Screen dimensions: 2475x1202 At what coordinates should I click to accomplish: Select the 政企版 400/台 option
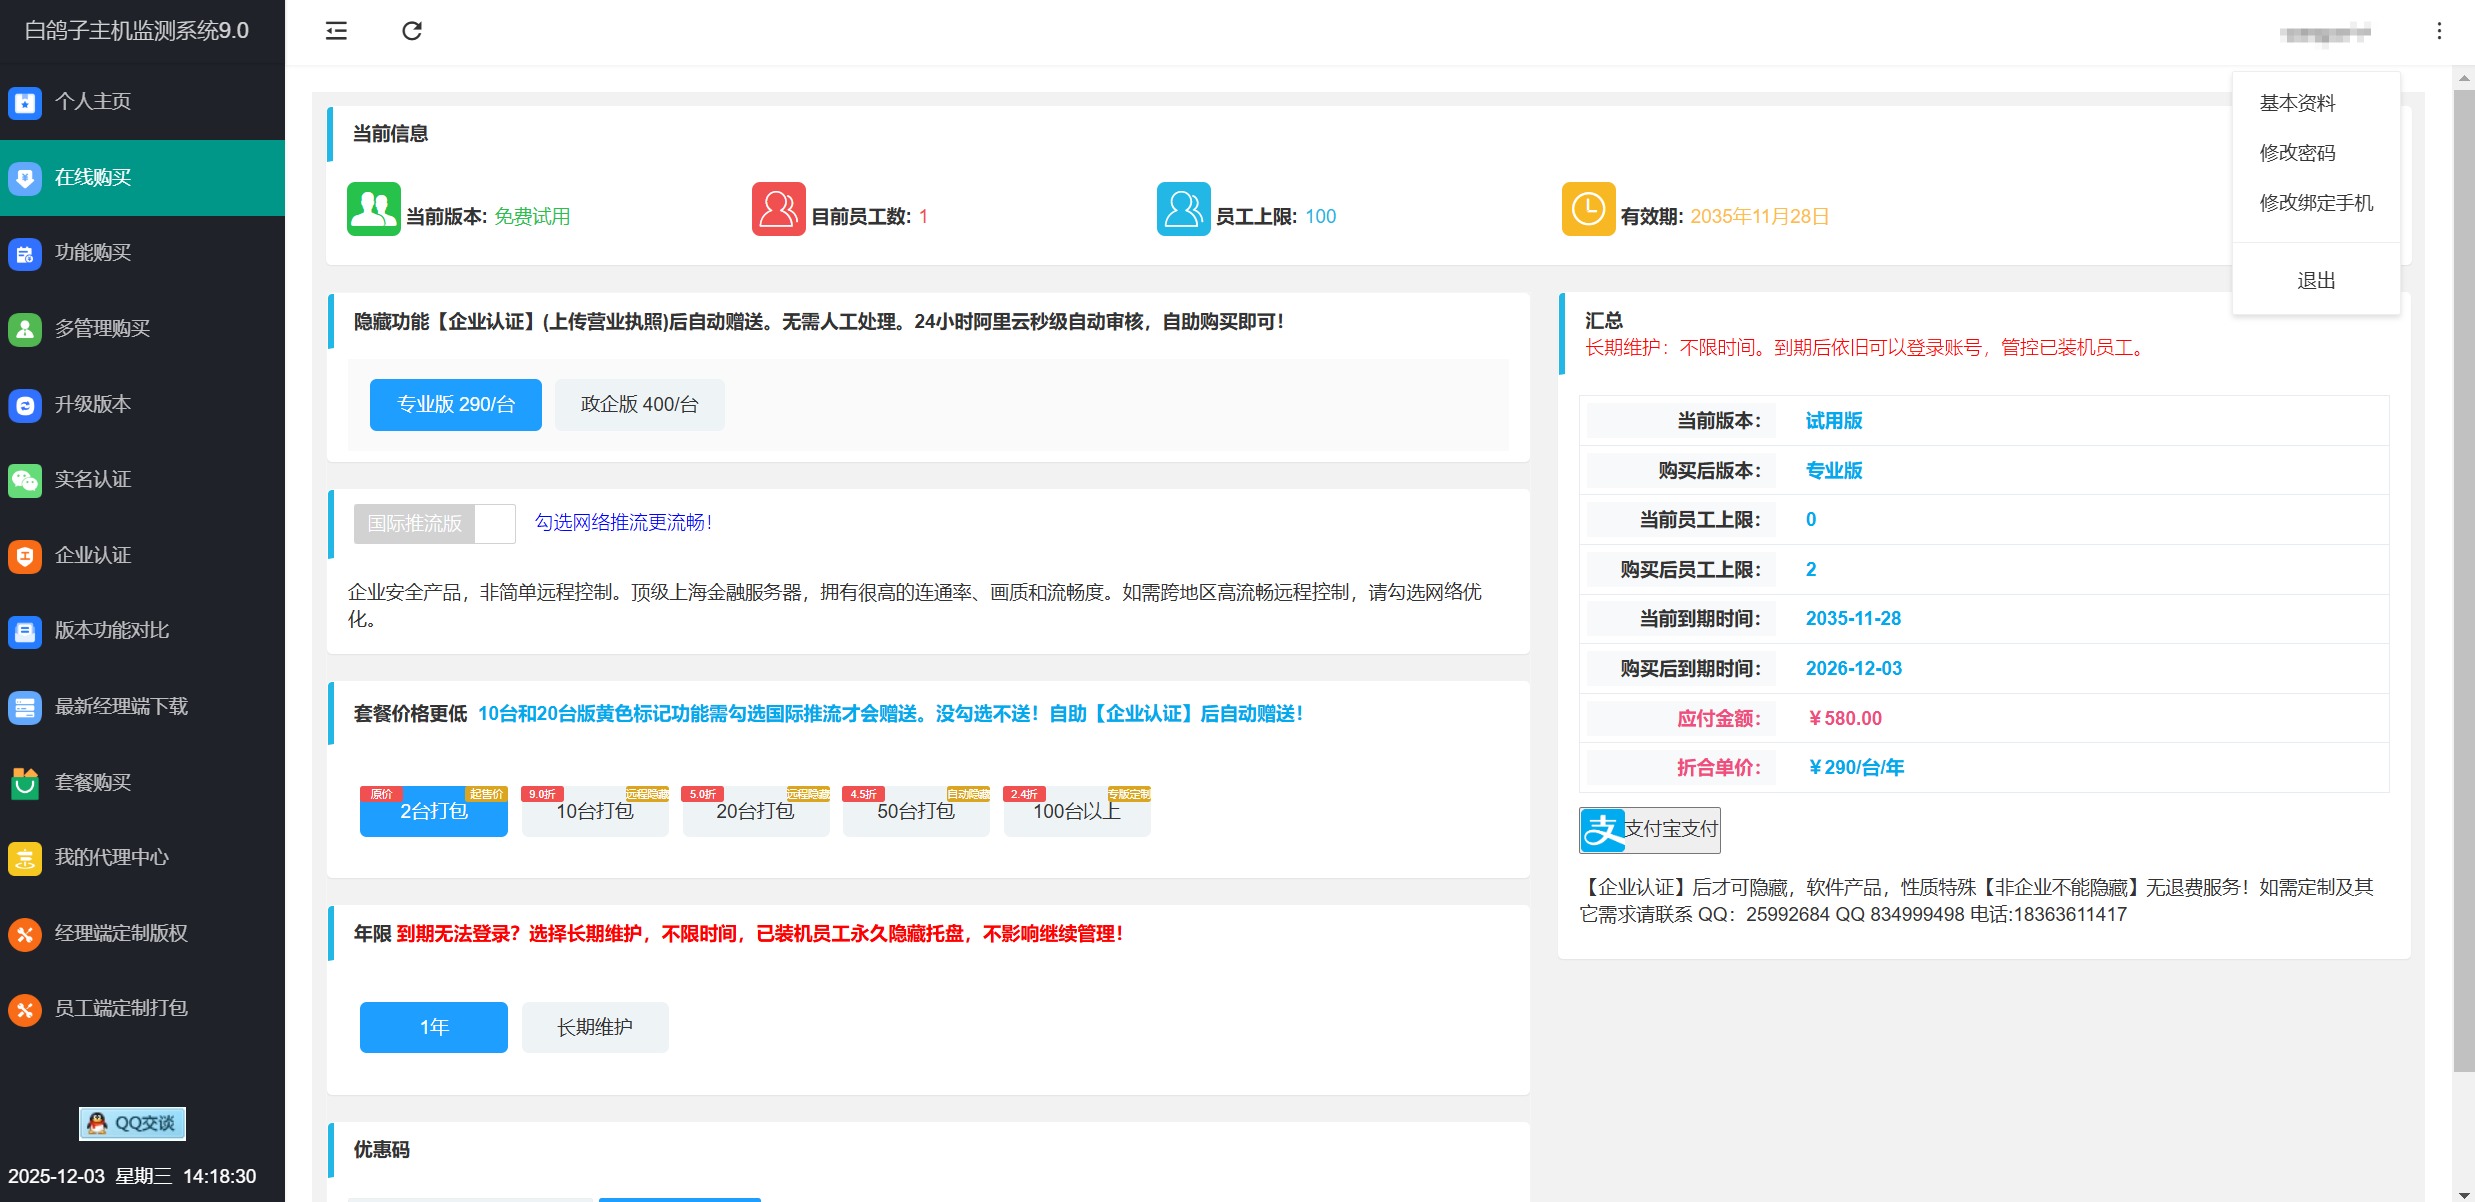[639, 404]
